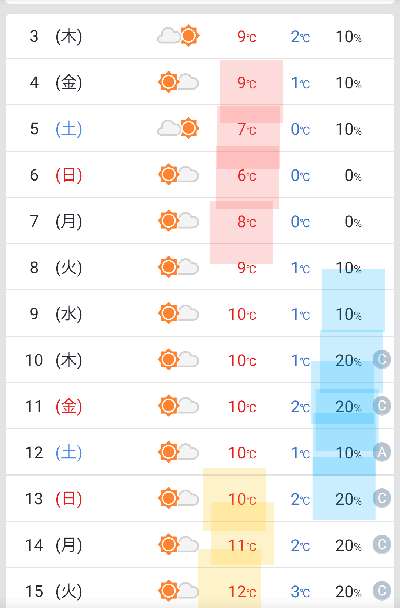
Task: Select the weather icon for day 9
Action: [x=179, y=313]
